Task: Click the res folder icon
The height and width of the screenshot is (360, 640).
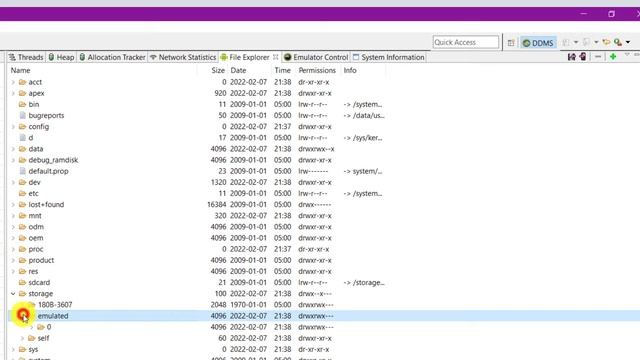Action: (22, 271)
